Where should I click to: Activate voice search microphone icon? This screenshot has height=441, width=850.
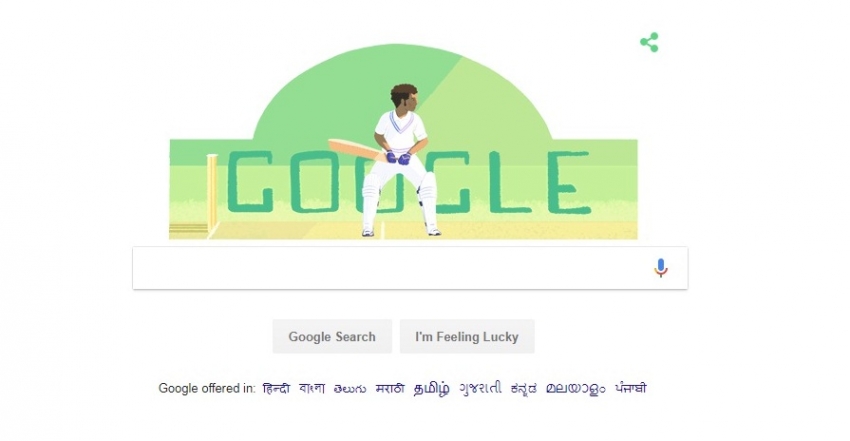(660, 268)
